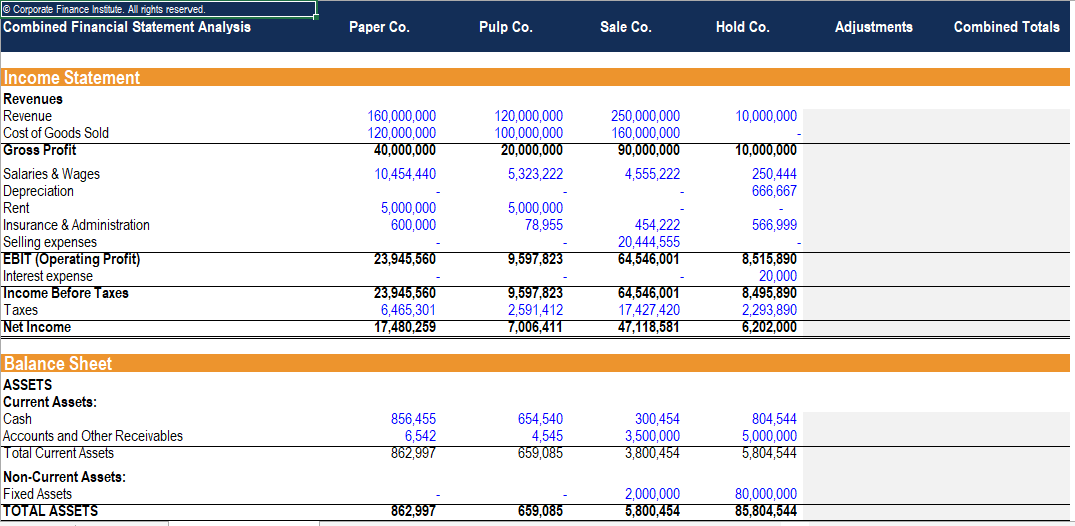Select Hold Co. net income 6,202,000
Screen dimensions: 1075x526
point(770,327)
